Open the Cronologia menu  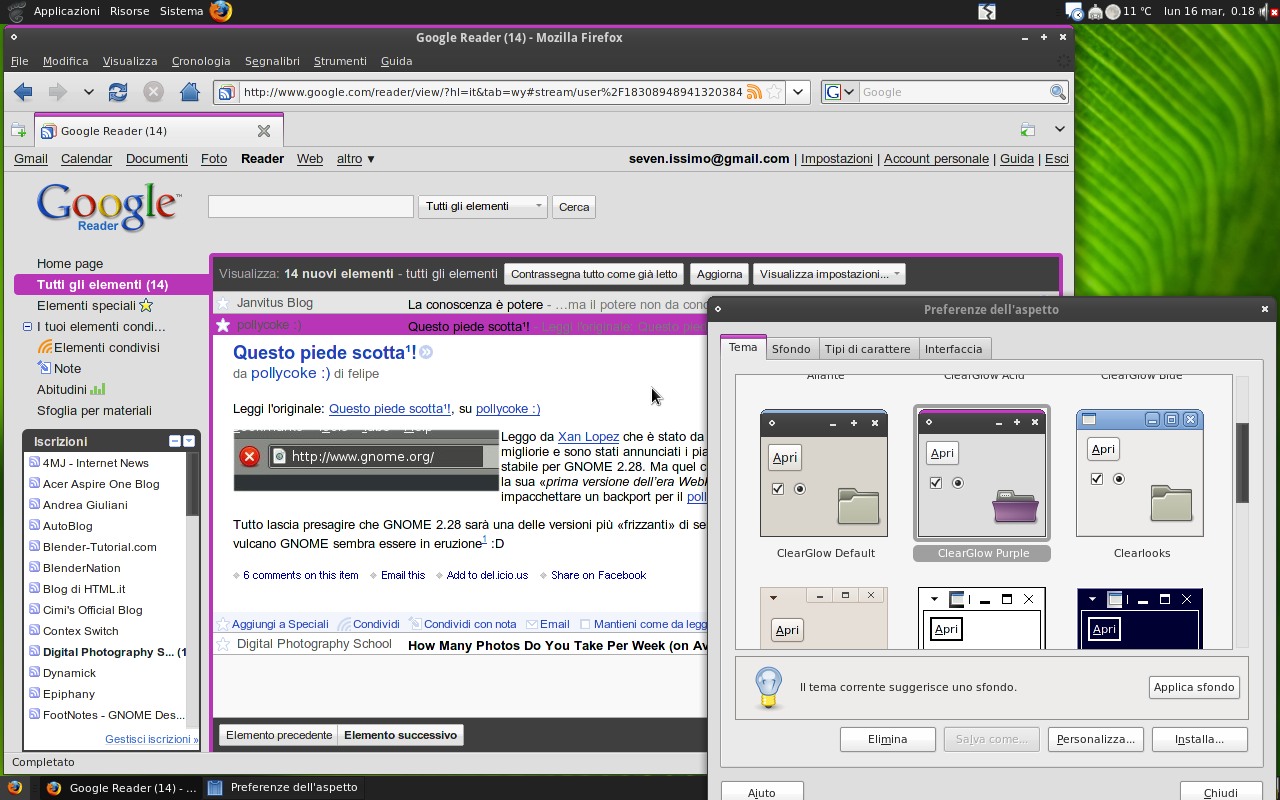coord(201,61)
